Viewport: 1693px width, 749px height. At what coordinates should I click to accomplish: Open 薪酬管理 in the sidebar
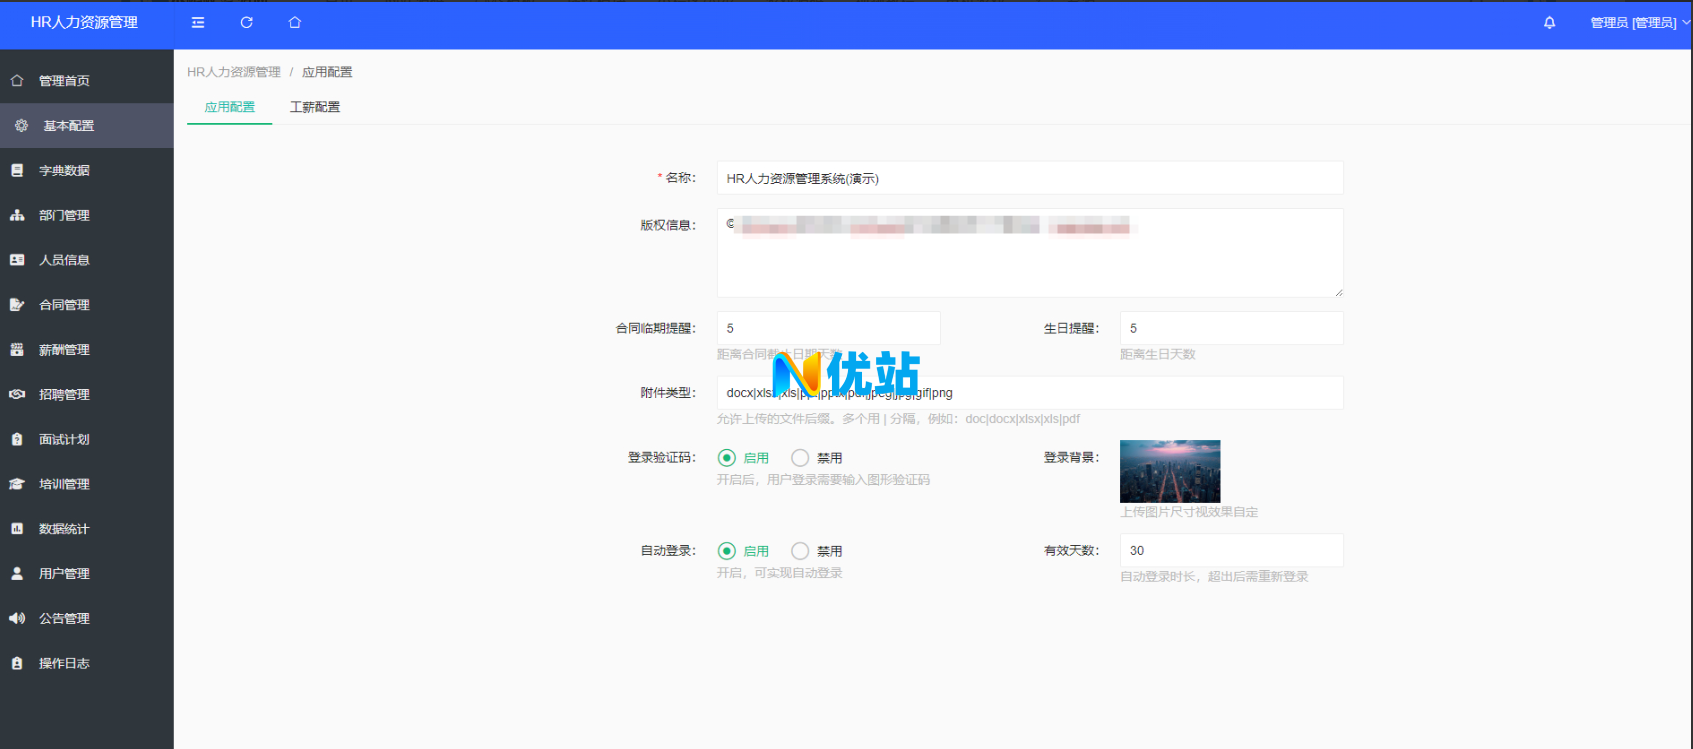point(64,350)
